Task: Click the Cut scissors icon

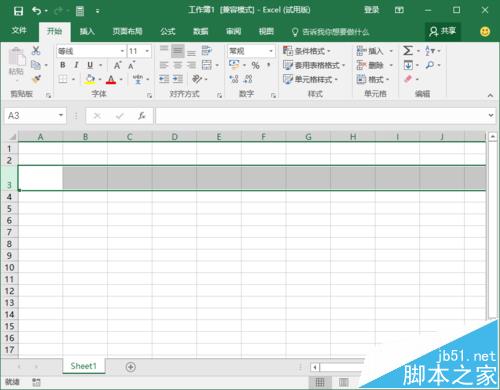Action: [x=36, y=51]
